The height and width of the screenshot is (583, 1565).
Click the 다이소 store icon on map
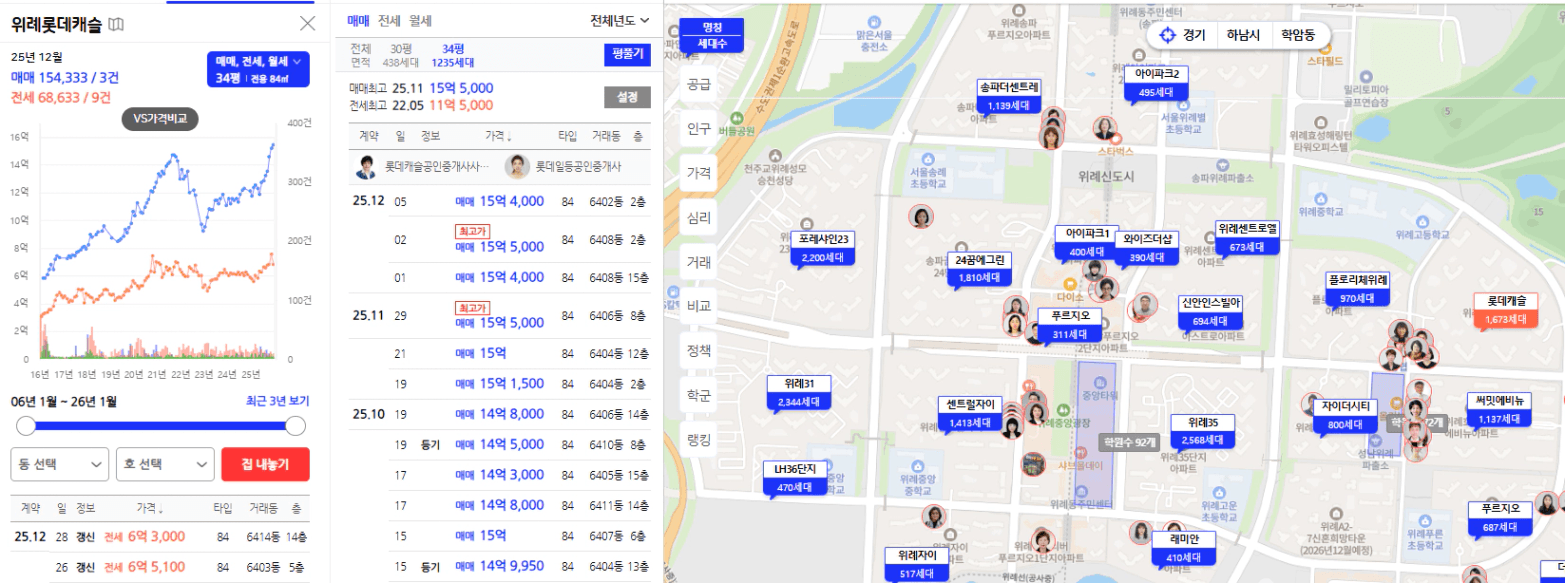tap(1068, 281)
